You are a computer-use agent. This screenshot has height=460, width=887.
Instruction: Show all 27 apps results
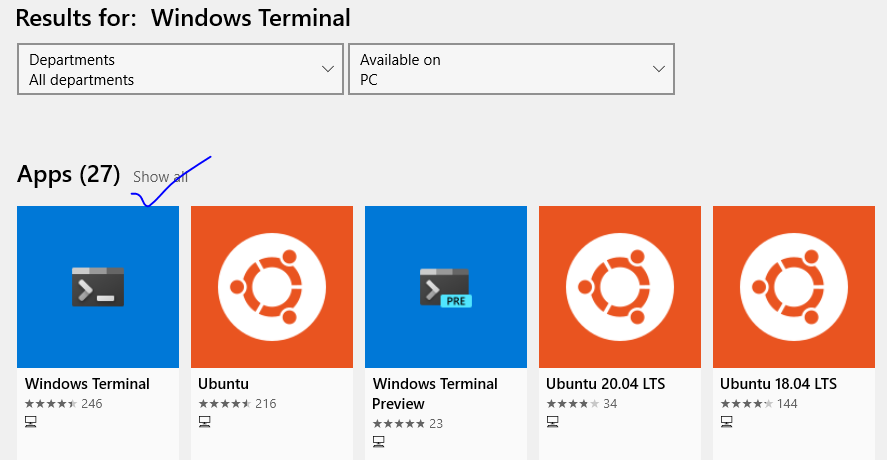click(160, 177)
